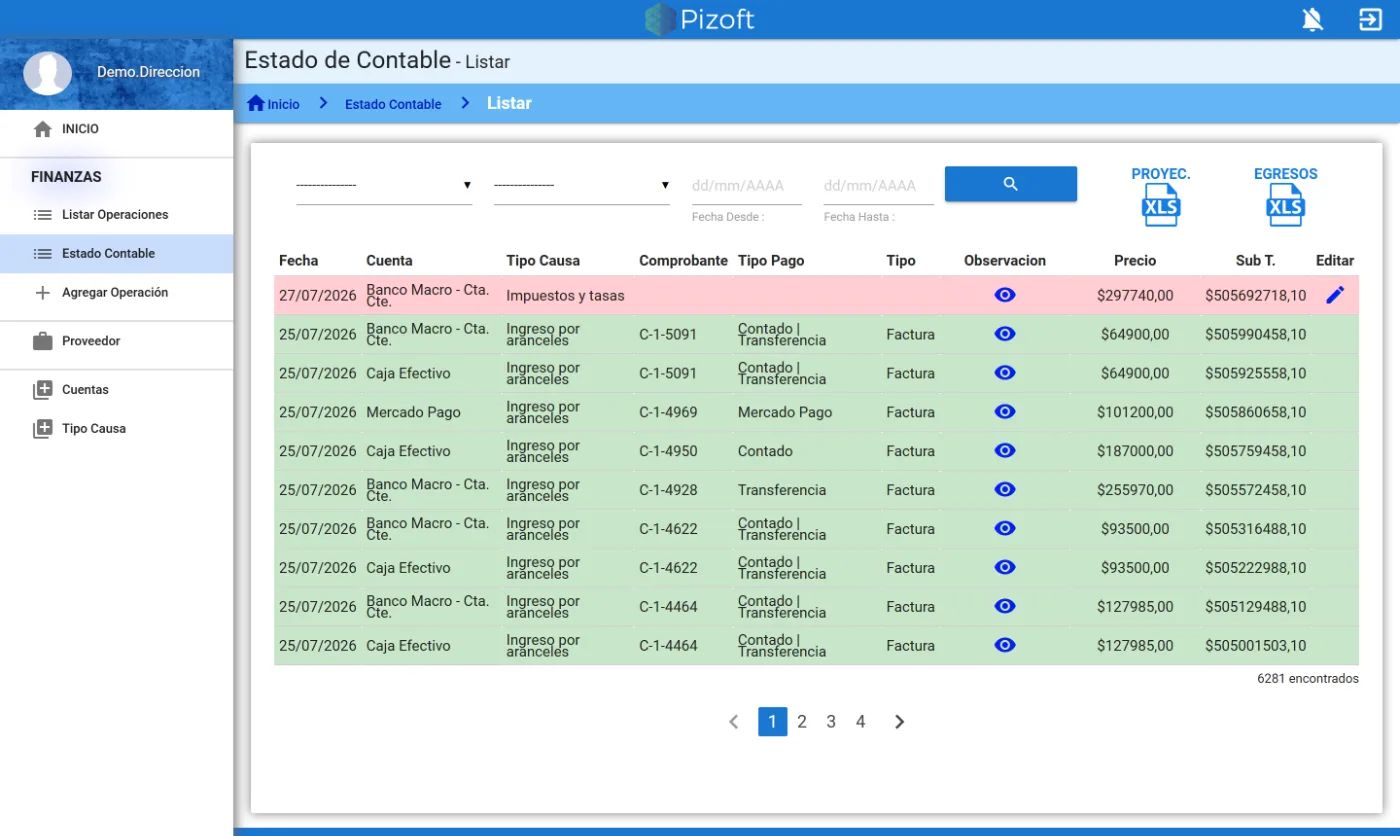Show observation for row with price $64900,00 Banco Macro
The image size is (1400, 836).
pyautogui.click(x=1005, y=333)
